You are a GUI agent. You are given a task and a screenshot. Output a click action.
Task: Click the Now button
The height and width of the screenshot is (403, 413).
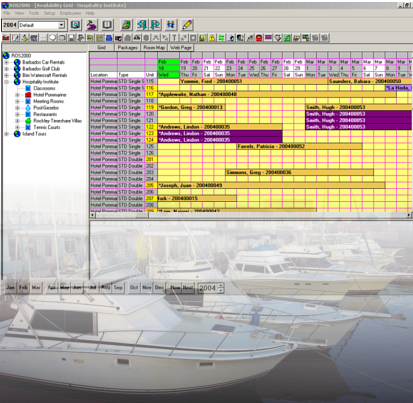175,287
